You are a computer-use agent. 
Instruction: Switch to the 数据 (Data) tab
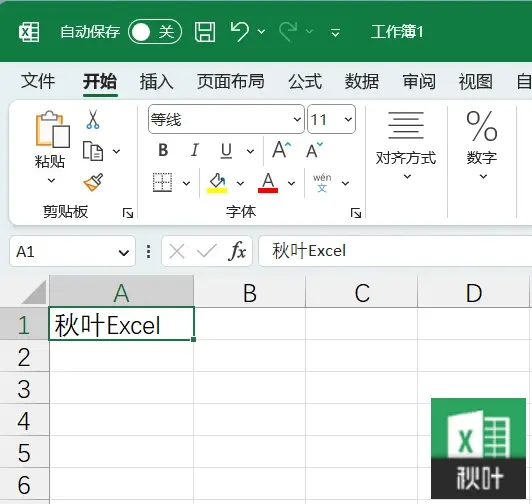(362, 81)
